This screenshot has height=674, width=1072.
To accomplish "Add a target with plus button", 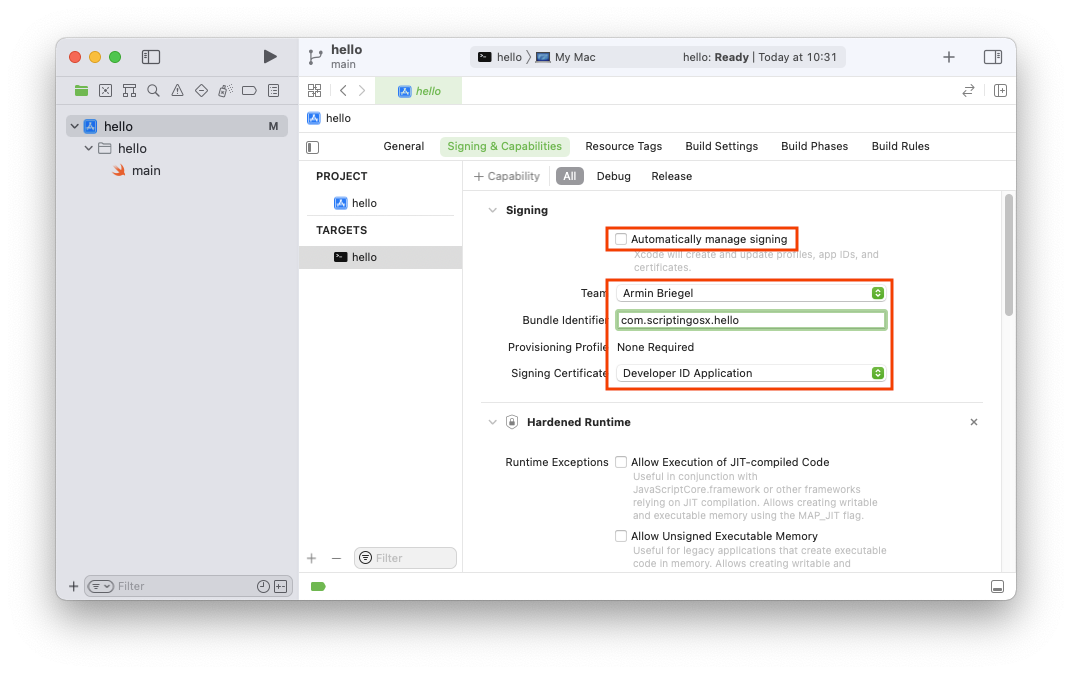I will coord(312,558).
